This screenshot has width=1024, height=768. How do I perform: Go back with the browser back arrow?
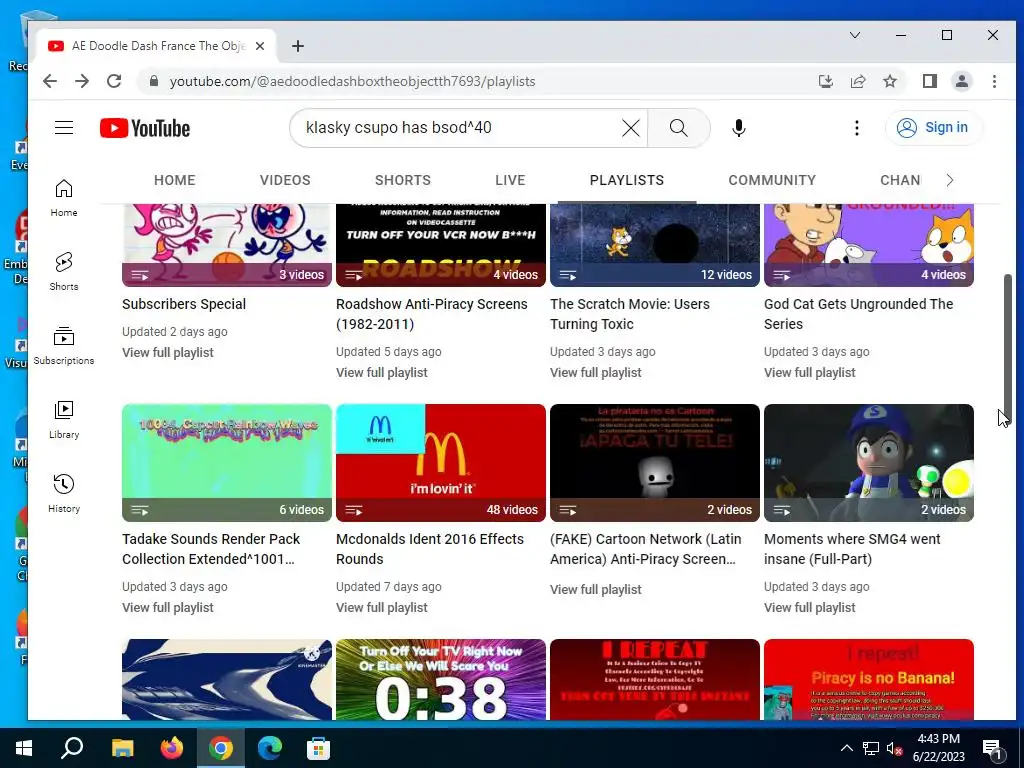(x=50, y=81)
